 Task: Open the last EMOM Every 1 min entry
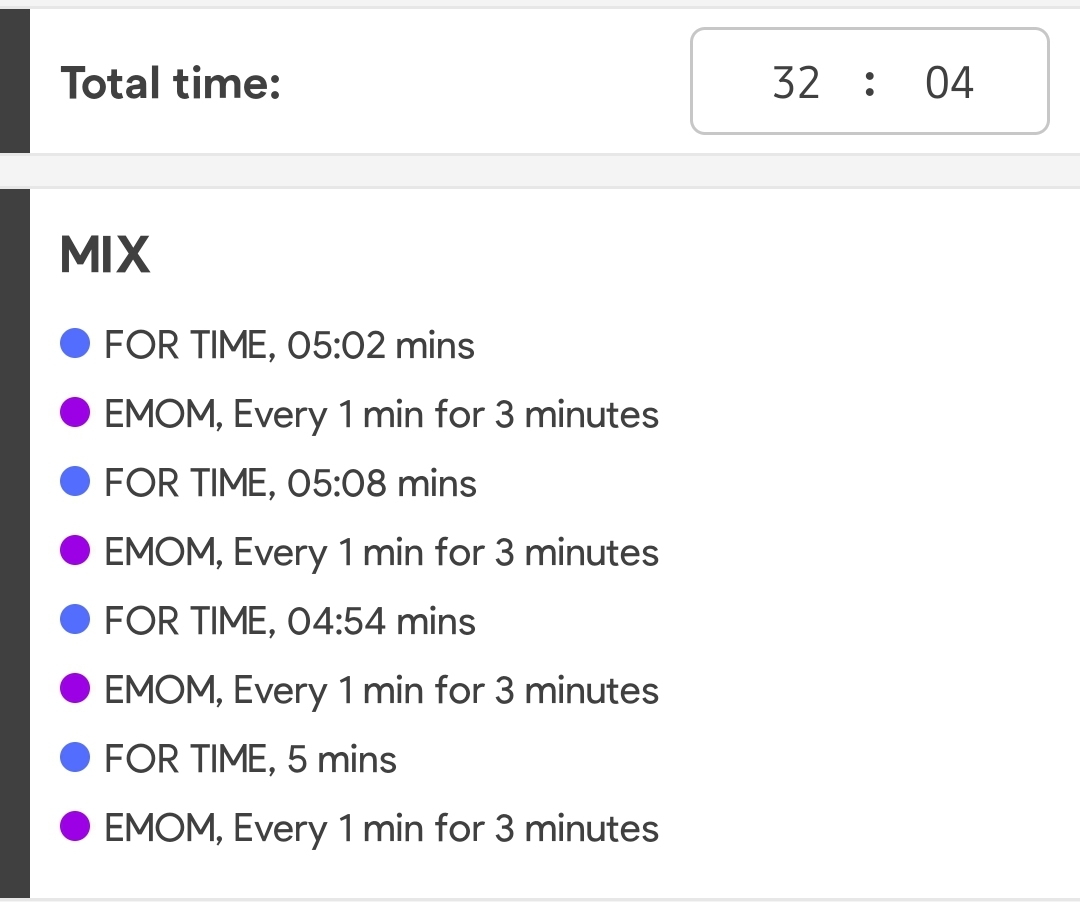click(x=381, y=829)
